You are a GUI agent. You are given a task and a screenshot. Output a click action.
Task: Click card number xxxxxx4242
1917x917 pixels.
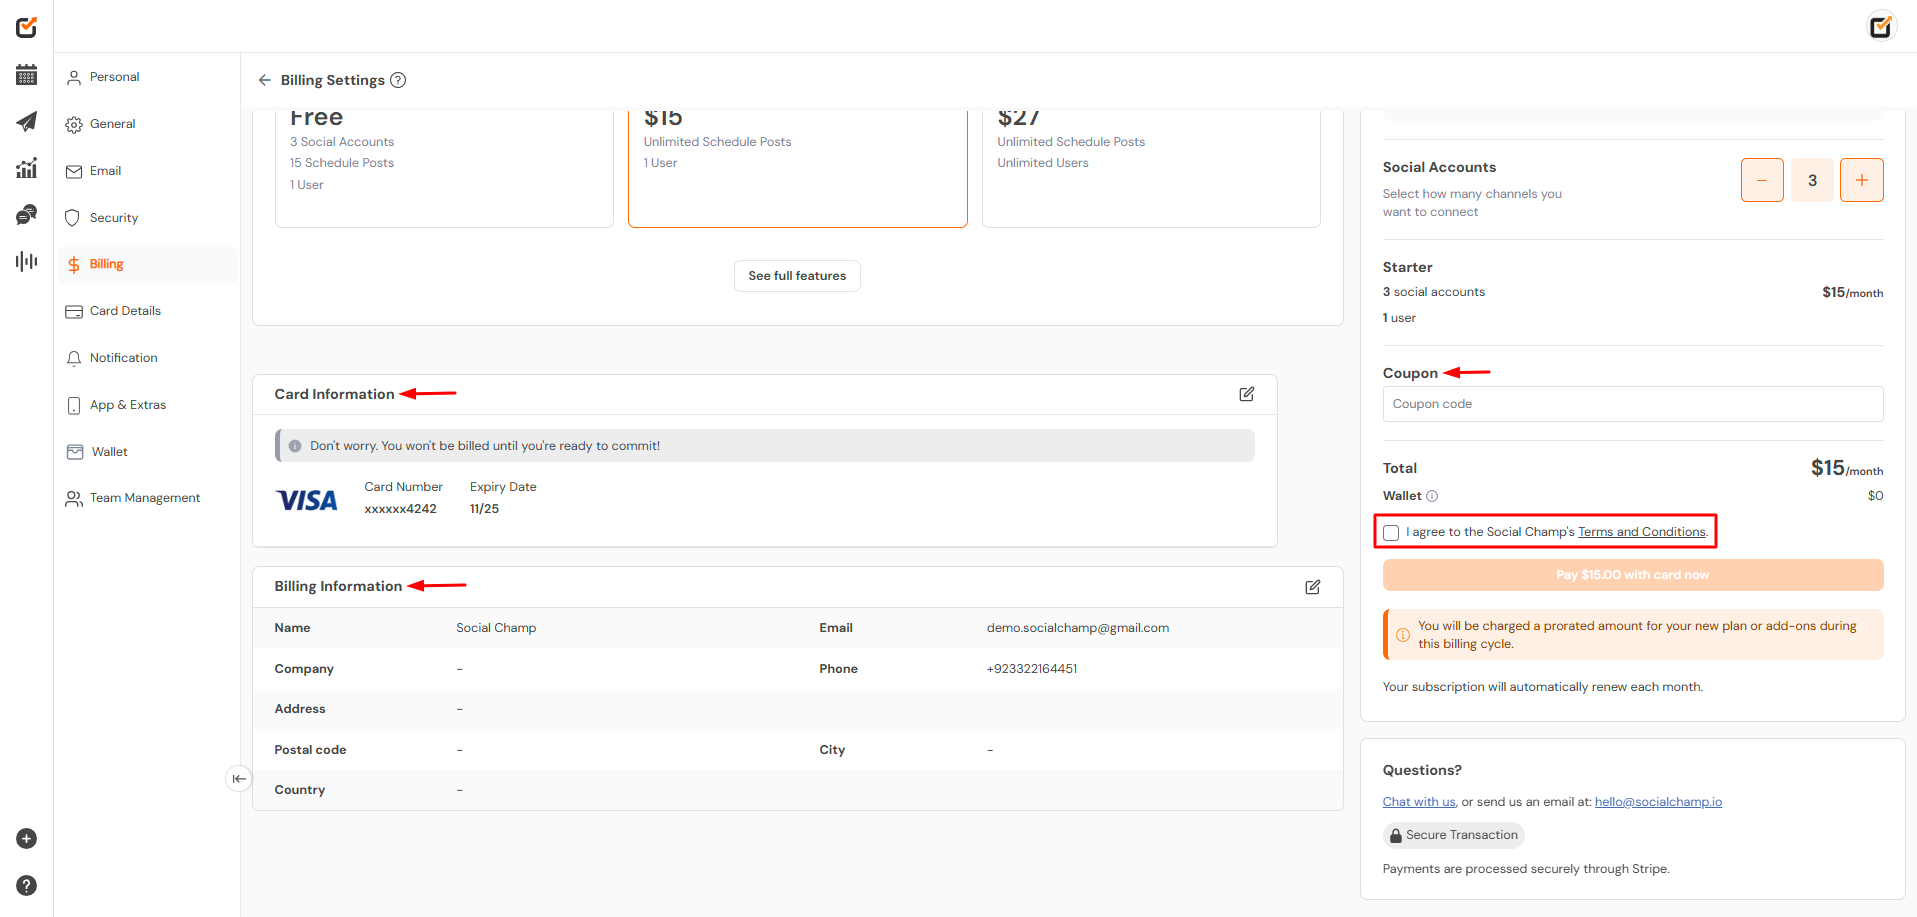[x=400, y=509]
